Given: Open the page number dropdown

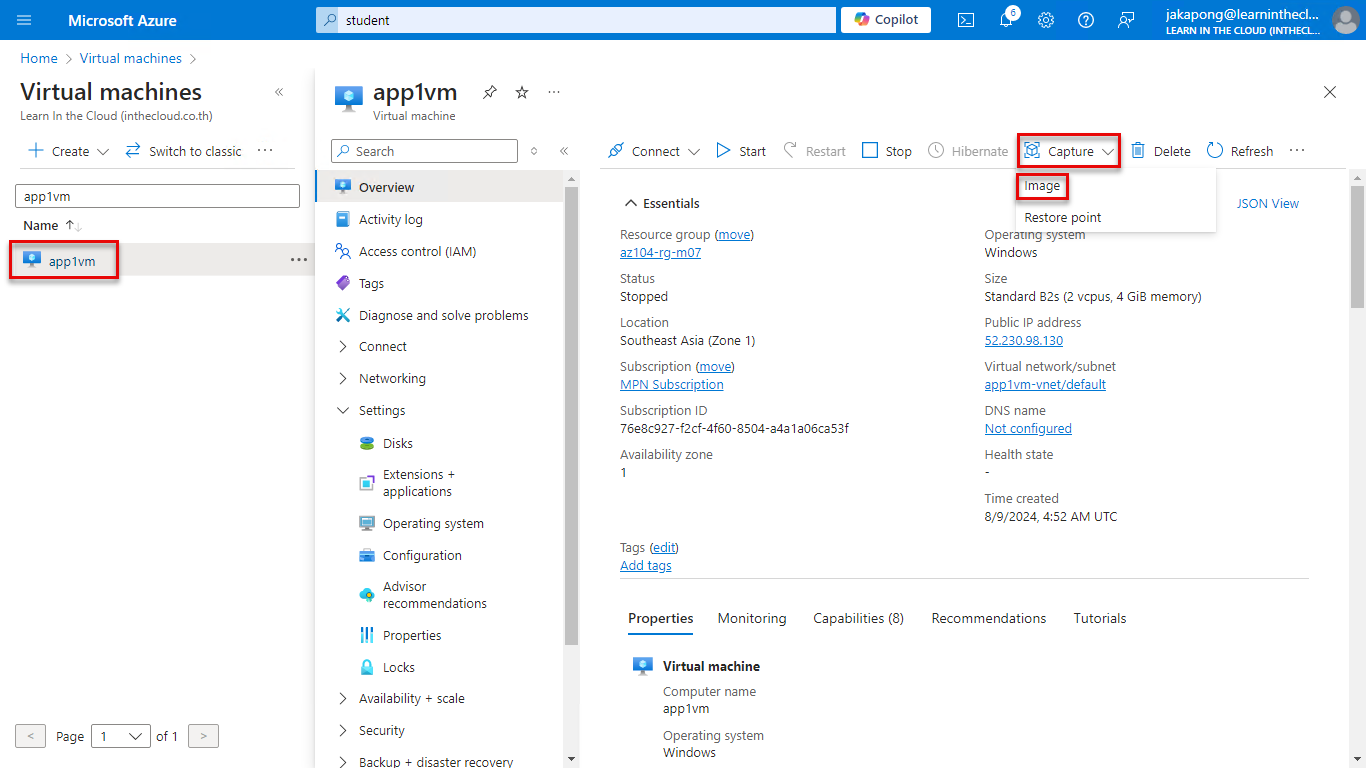Looking at the screenshot, I should pos(121,736).
